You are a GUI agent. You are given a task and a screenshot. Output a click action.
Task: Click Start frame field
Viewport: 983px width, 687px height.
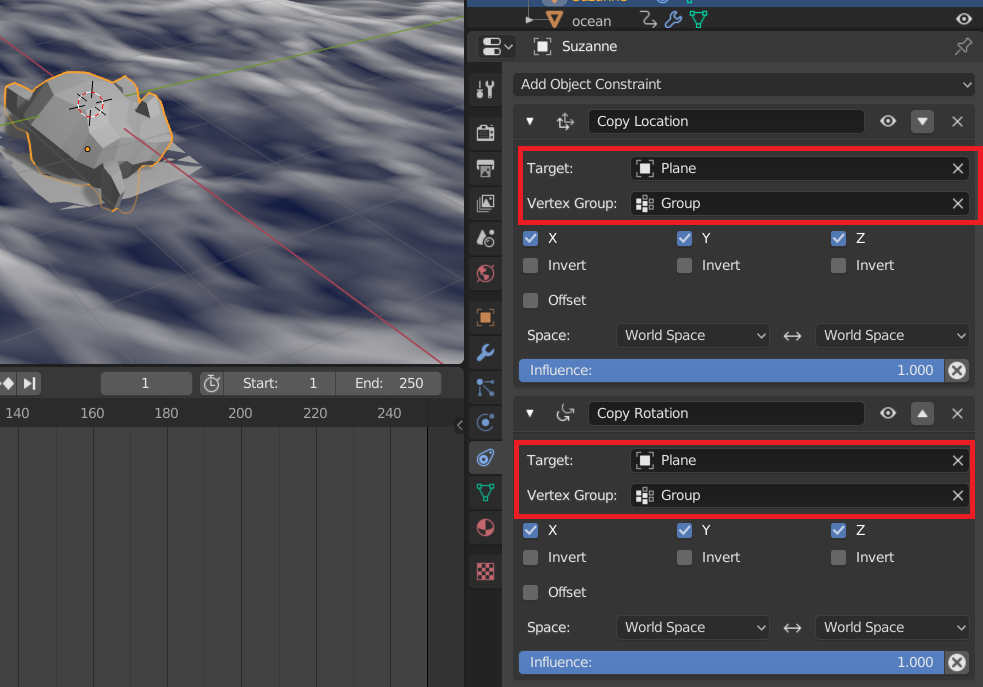[x=280, y=383]
